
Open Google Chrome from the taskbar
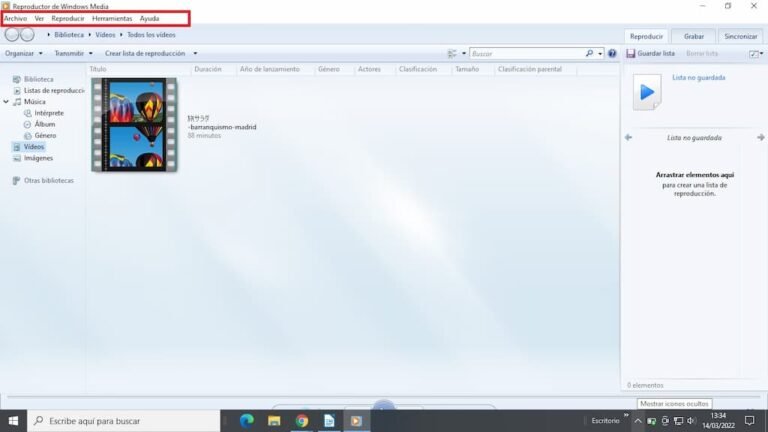tap(301, 421)
